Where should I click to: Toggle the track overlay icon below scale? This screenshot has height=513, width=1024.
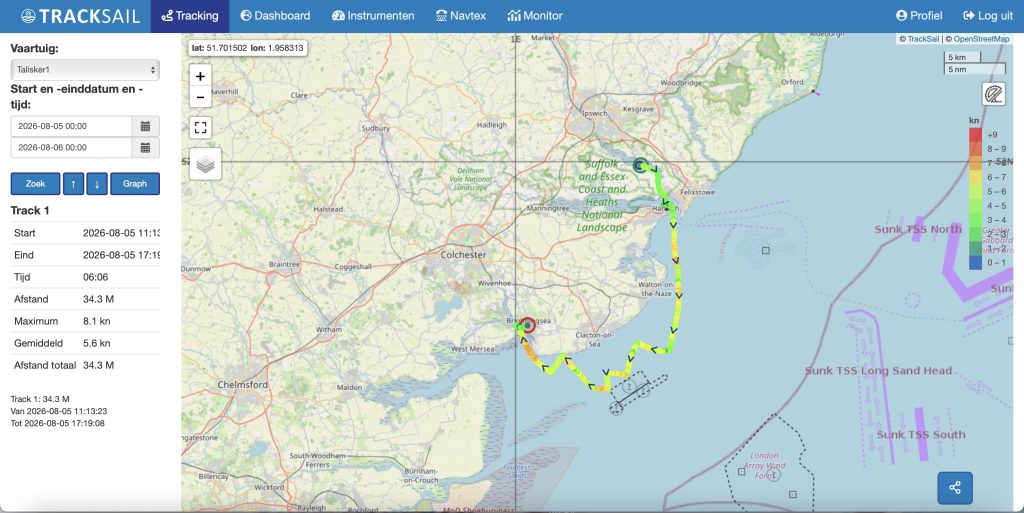click(x=993, y=94)
